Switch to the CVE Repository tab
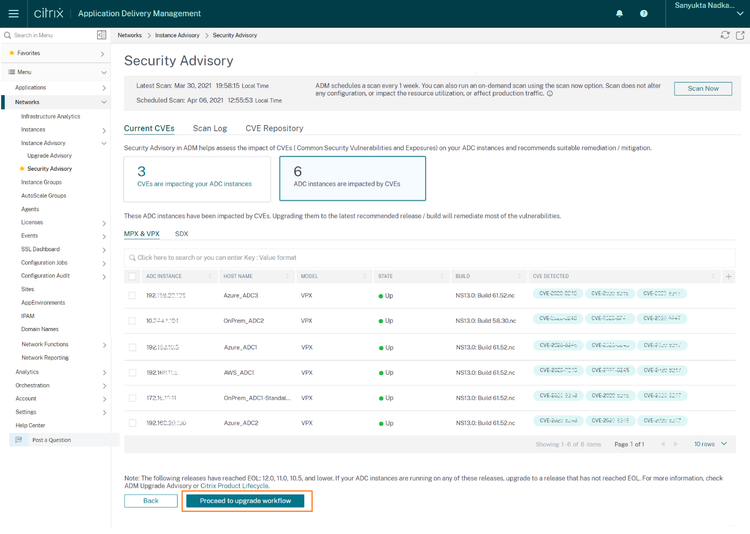 [275, 128]
